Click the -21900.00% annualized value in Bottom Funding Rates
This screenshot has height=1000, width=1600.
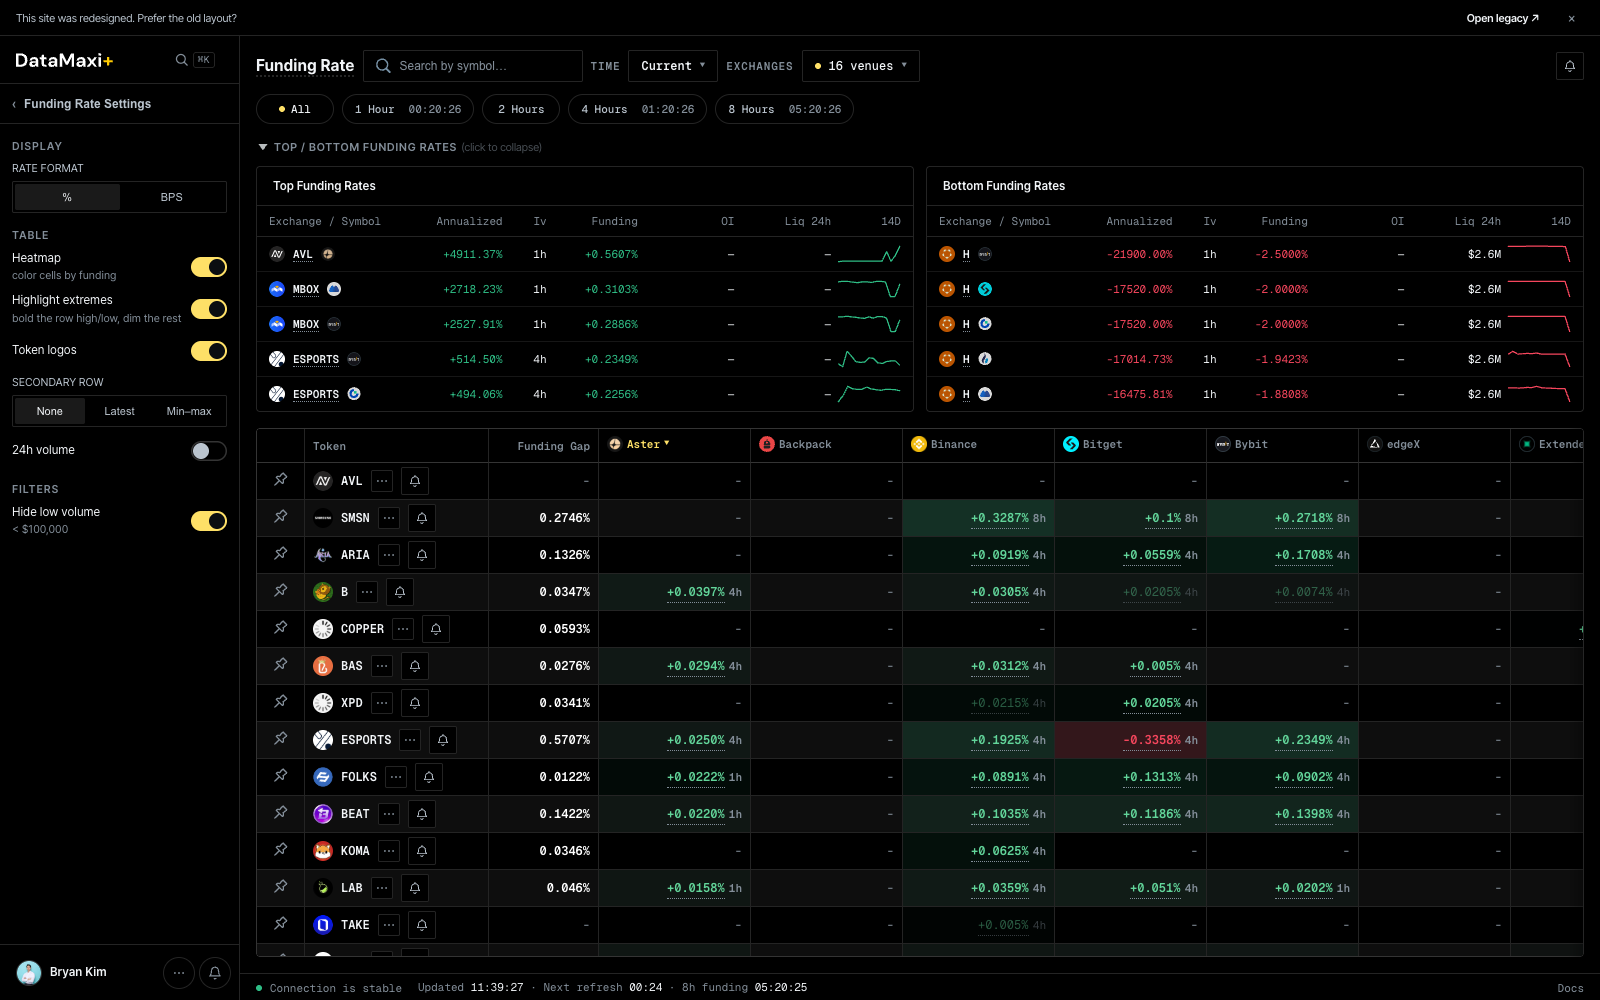point(1139,254)
